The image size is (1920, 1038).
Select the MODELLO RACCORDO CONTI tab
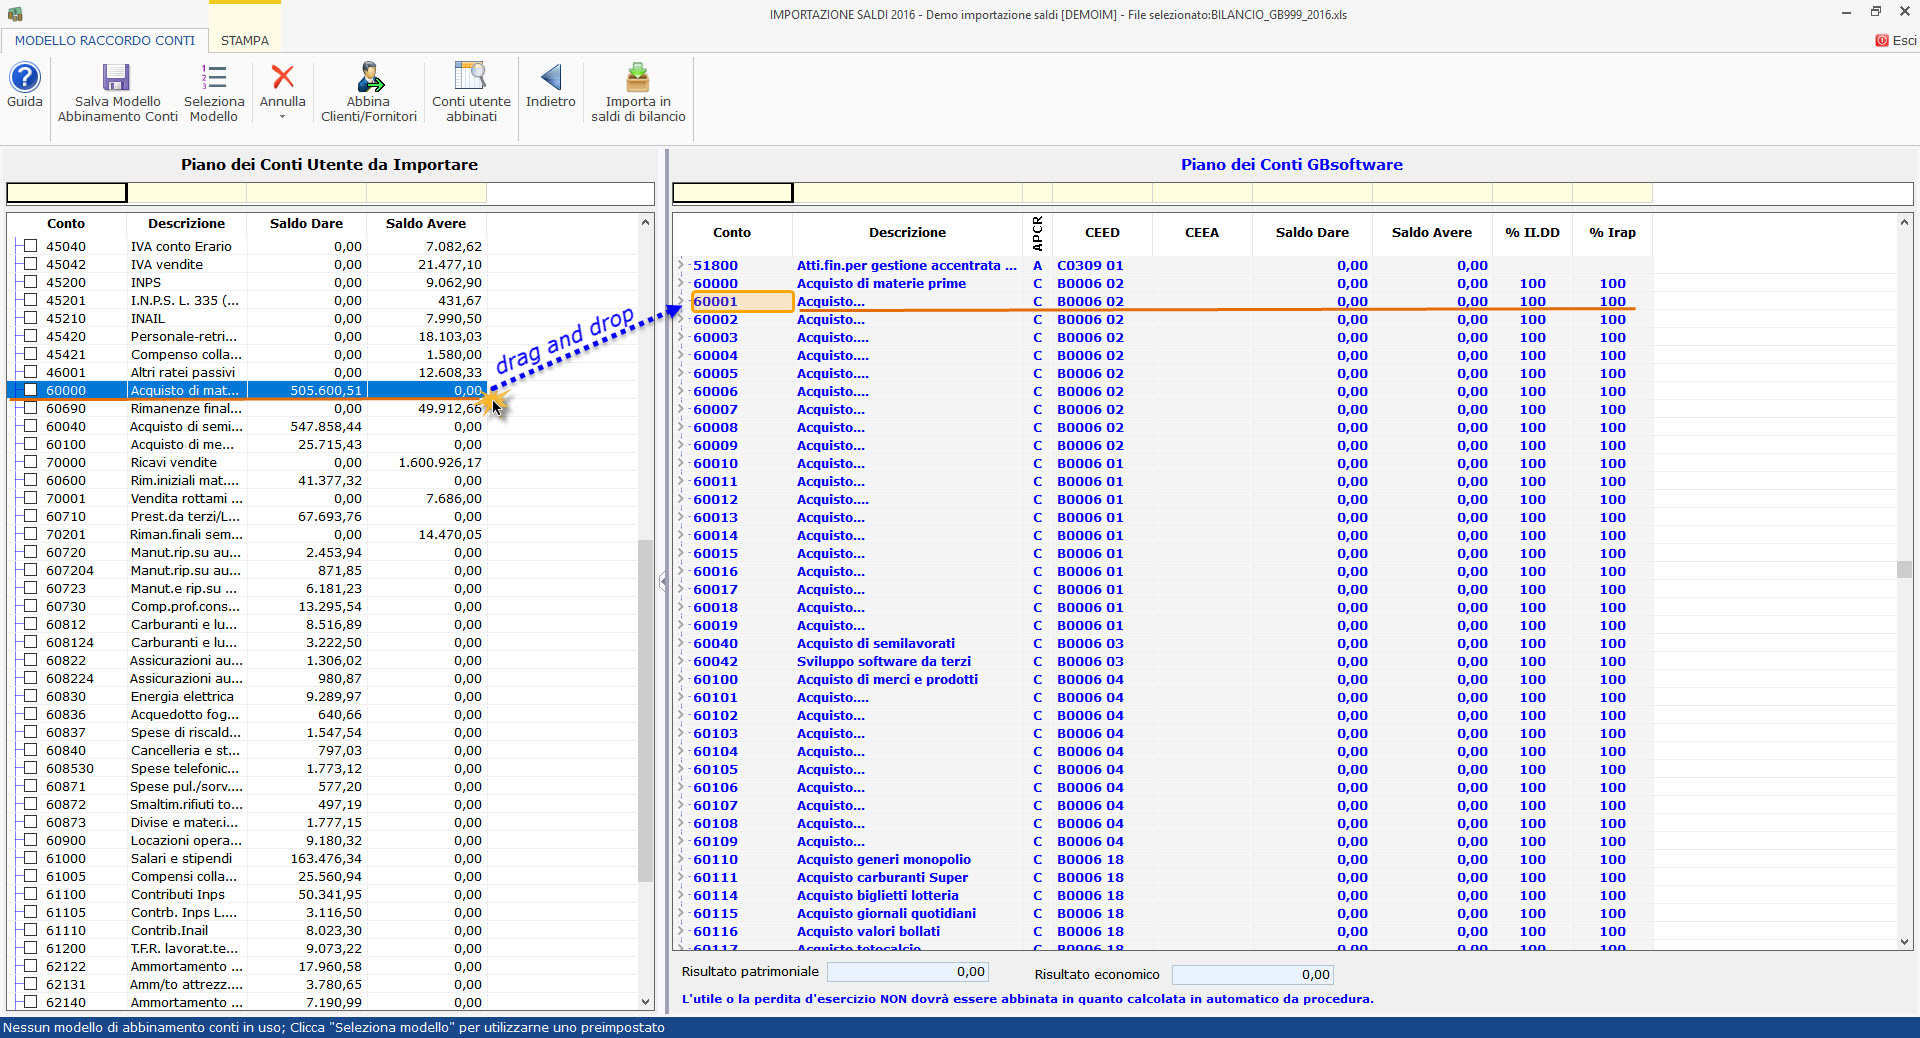click(x=104, y=40)
